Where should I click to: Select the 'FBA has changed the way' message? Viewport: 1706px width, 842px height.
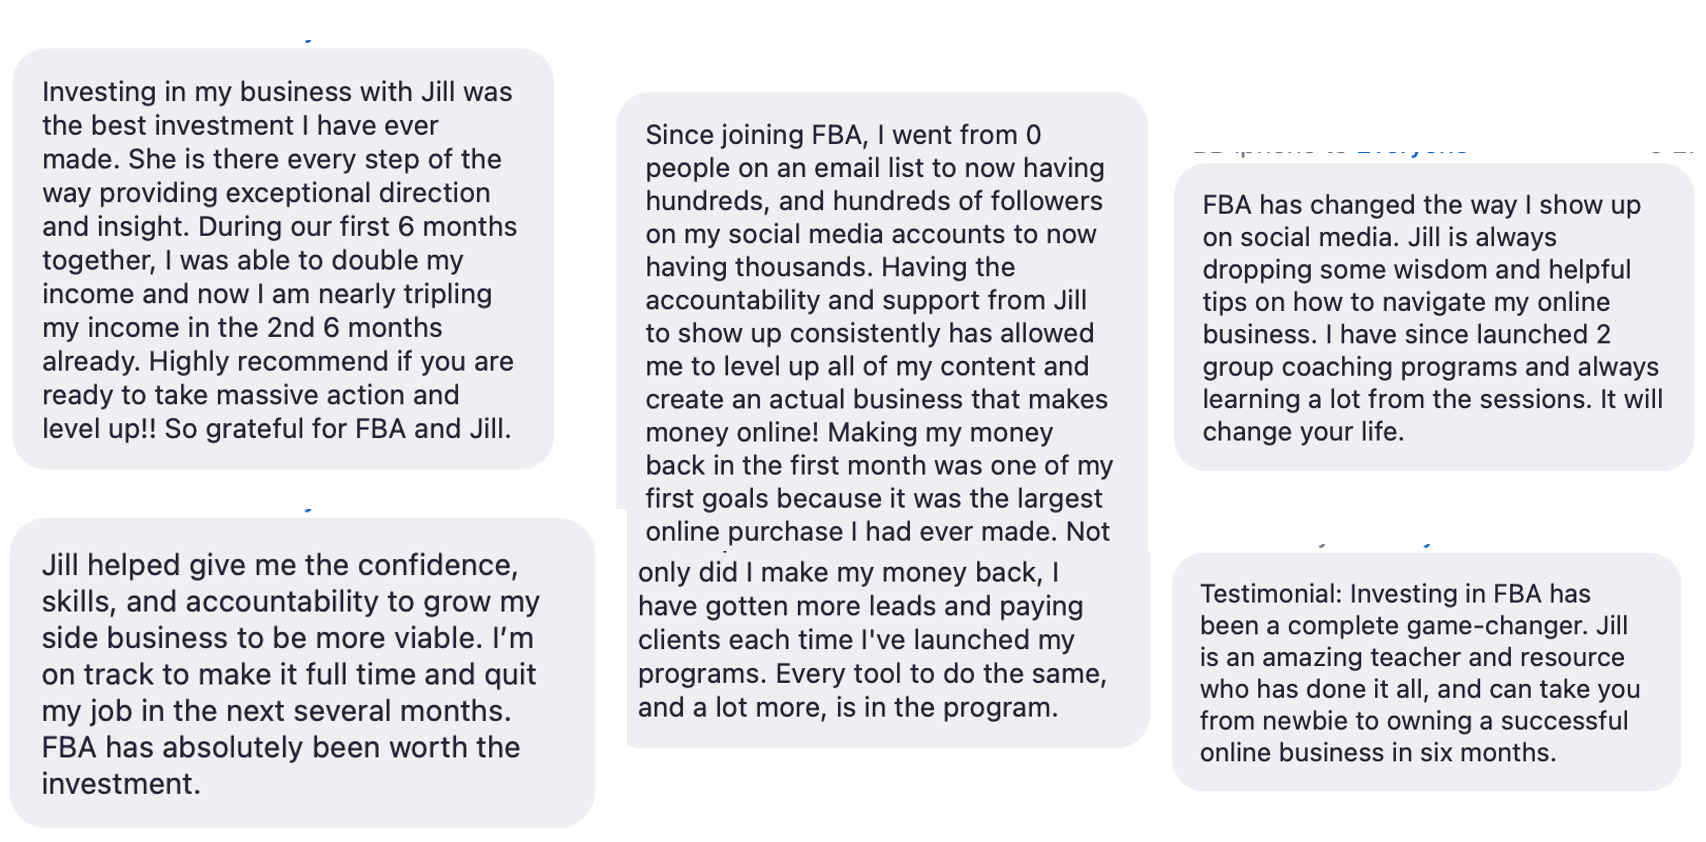click(x=1433, y=317)
